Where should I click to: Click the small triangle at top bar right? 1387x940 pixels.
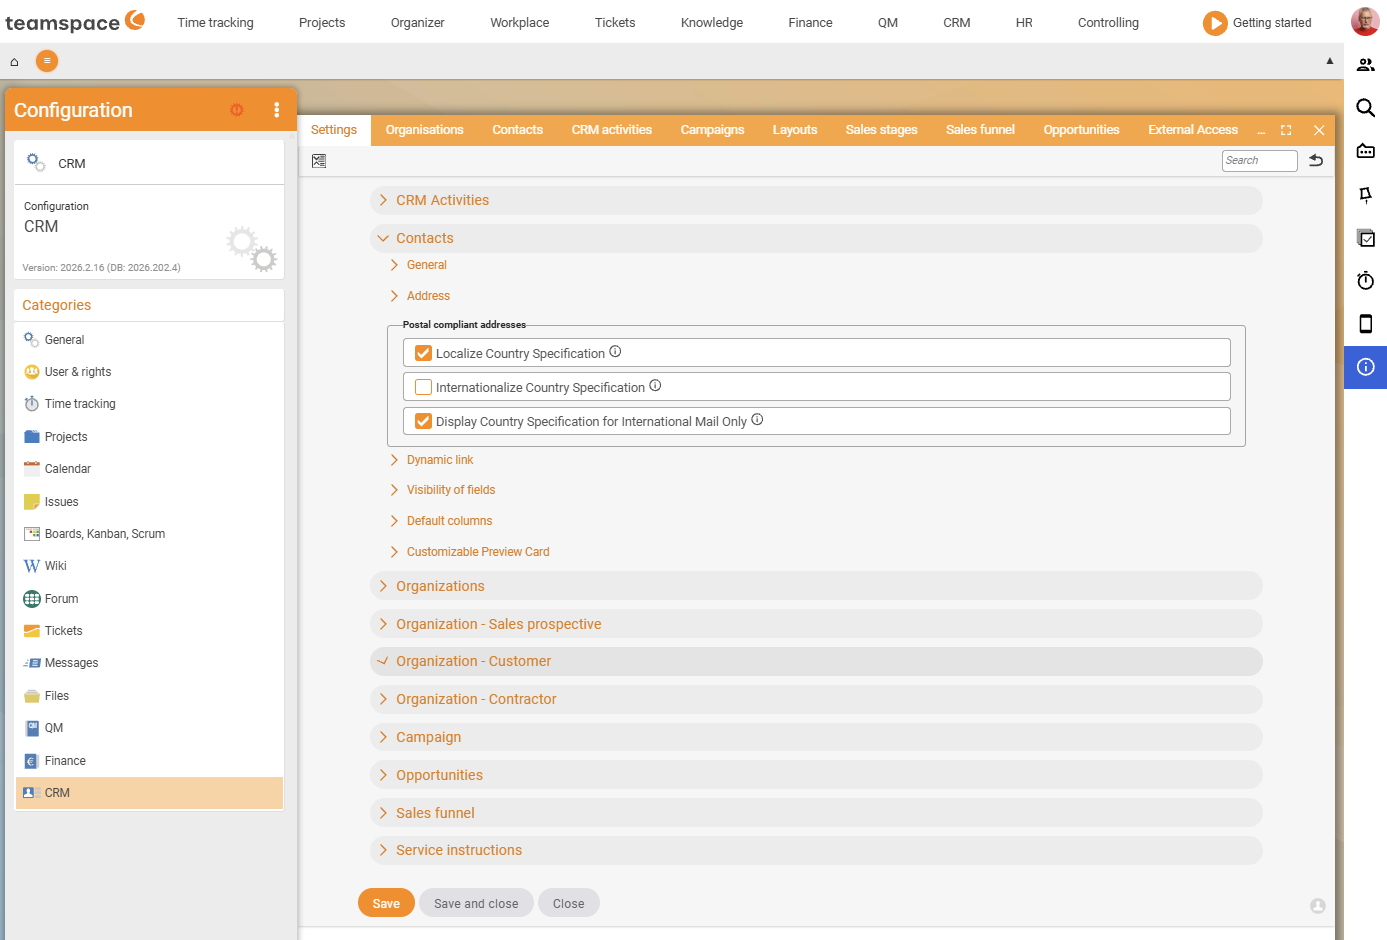click(1329, 61)
